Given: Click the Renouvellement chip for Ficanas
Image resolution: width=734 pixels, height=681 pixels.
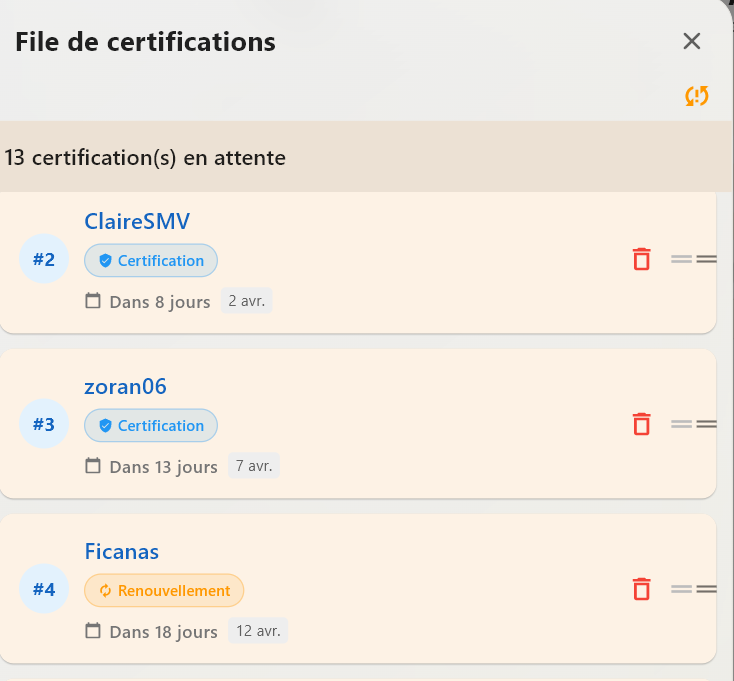Looking at the screenshot, I should click(164, 590).
